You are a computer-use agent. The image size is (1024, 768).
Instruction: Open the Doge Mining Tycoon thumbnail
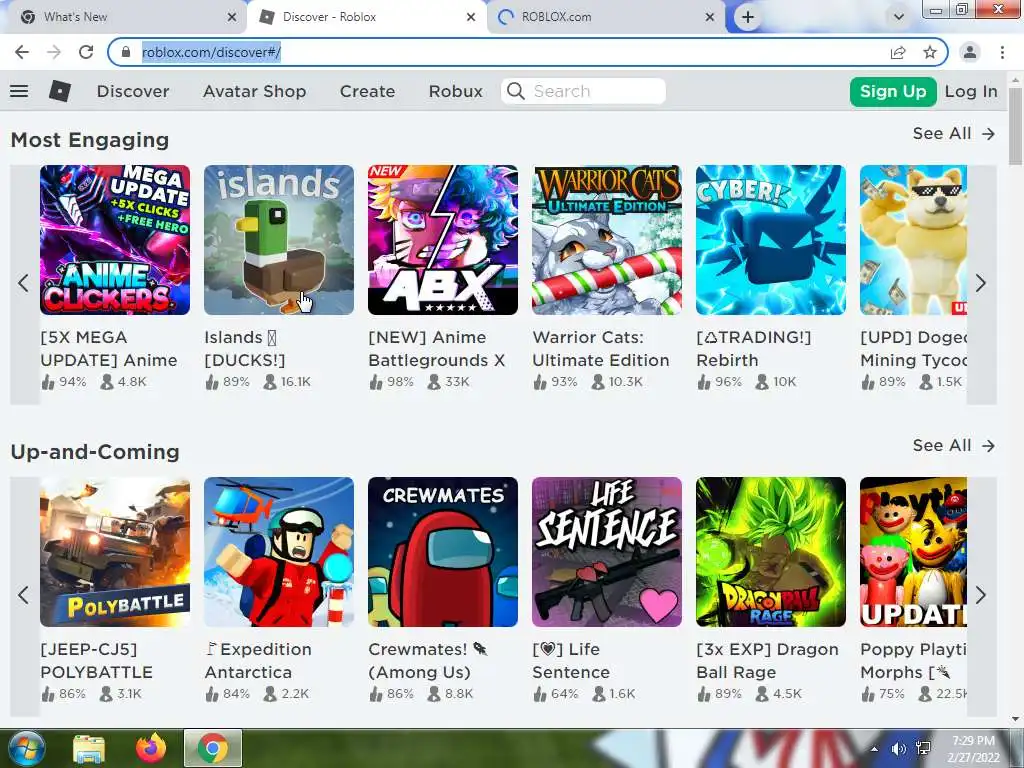(x=913, y=240)
